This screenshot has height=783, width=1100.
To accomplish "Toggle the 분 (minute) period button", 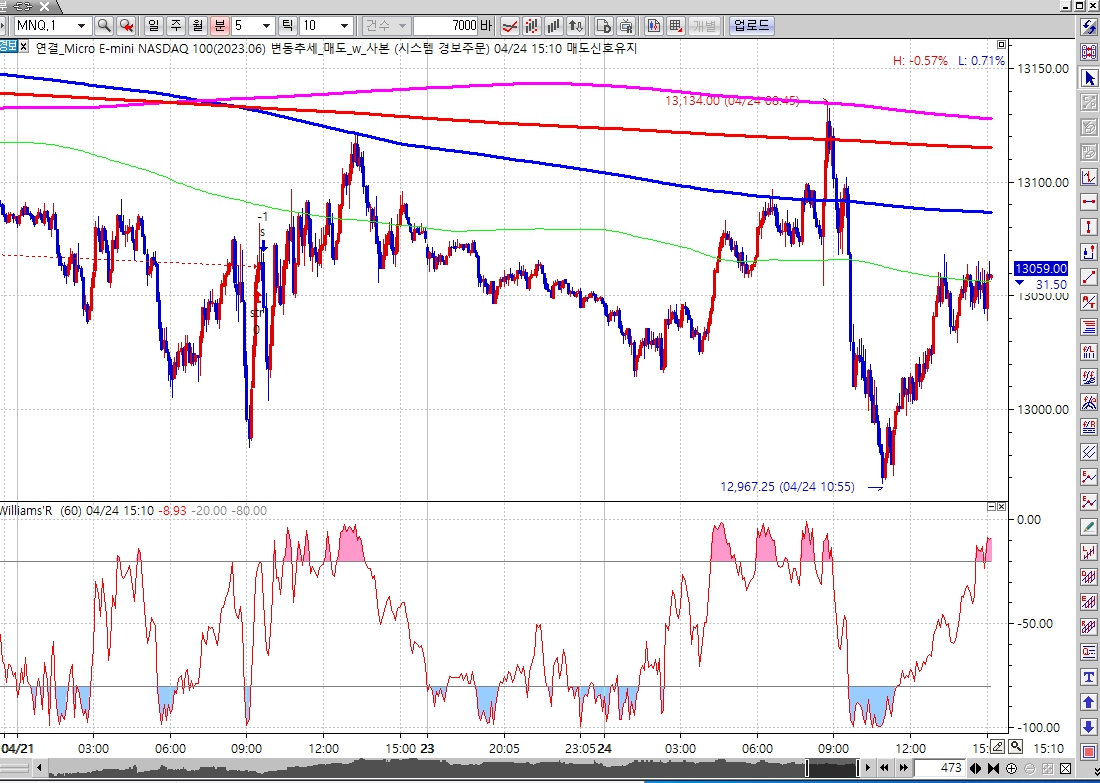I will click(220, 25).
